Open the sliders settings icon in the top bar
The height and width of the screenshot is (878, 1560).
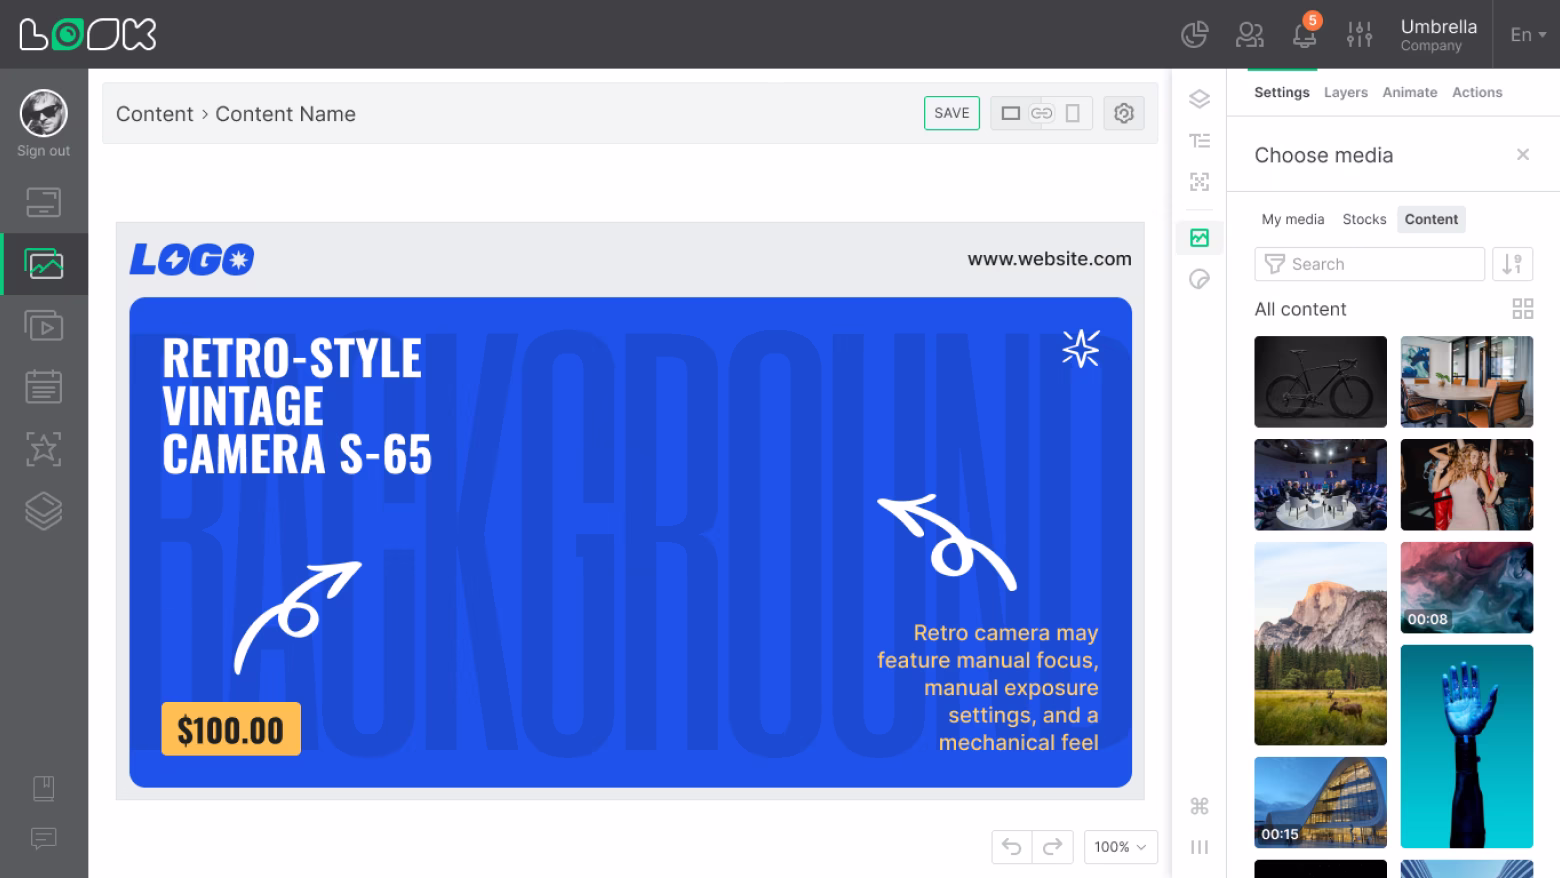click(1359, 34)
